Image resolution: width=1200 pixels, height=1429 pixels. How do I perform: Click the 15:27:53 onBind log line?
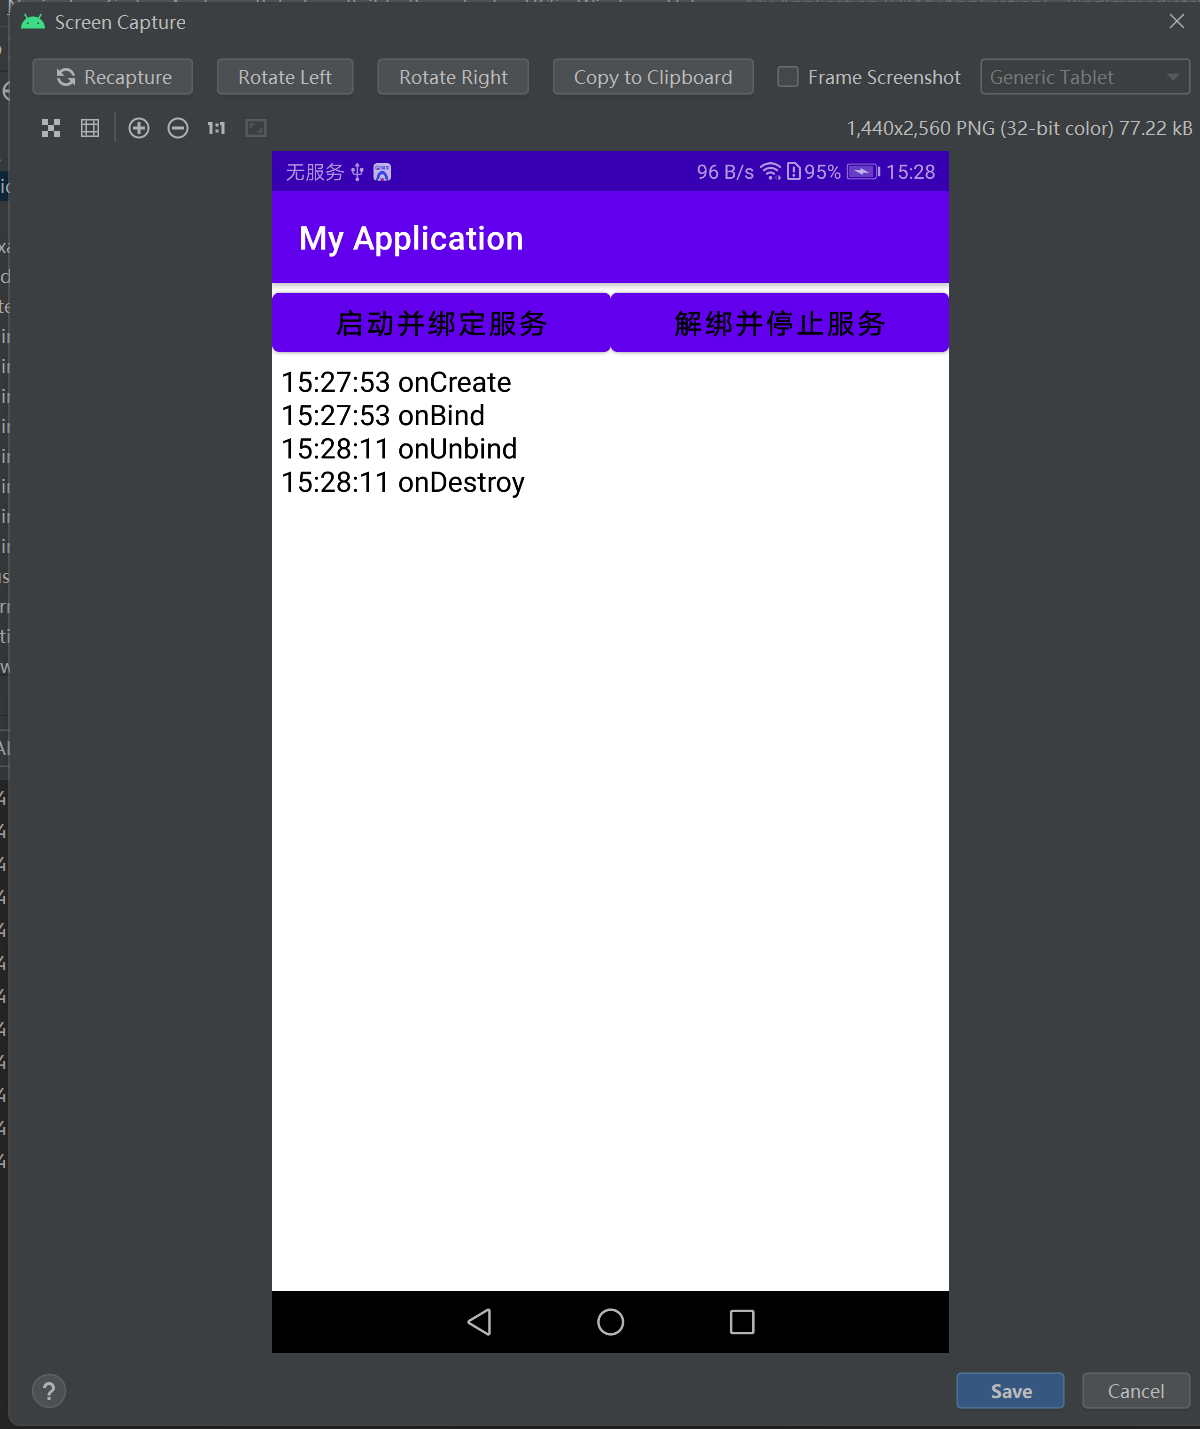(x=383, y=416)
